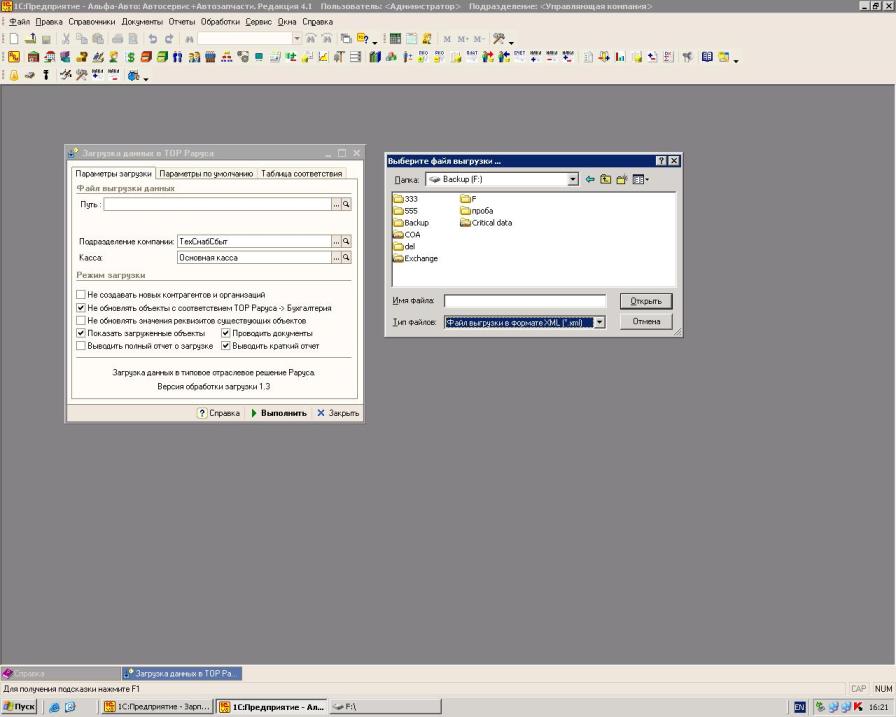Uncheck 'Проводить документы' checkbox
The height and width of the screenshot is (717, 896).
tap(226, 333)
